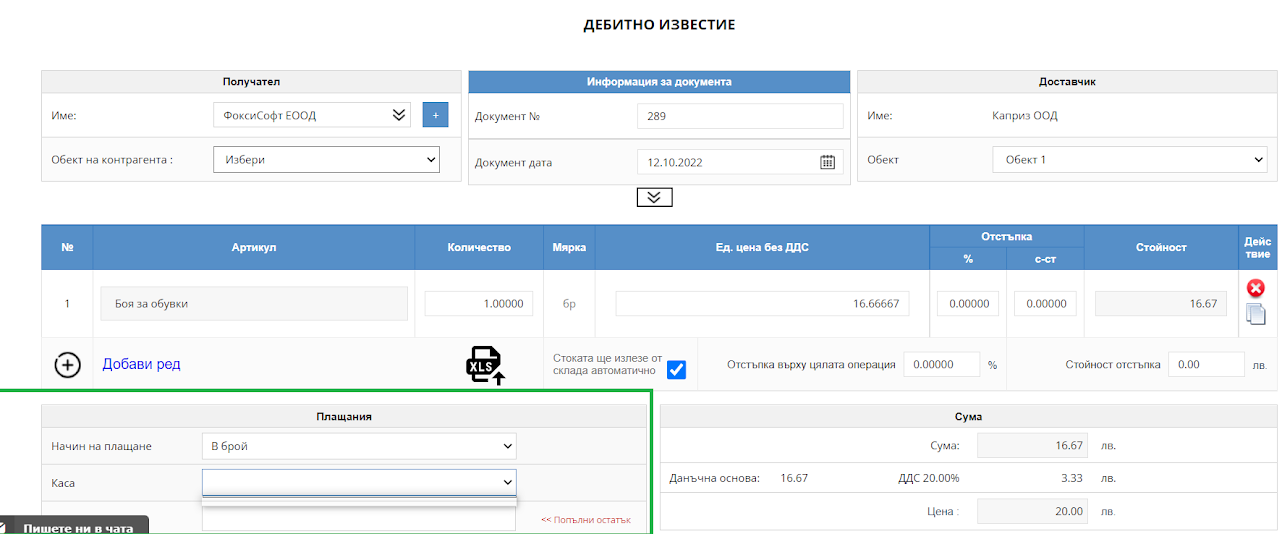Viewport: 1280px width, 534px height.
Task: Toggle Стоката ще излезе от склада автоматично
Action: click(x=676, y=369)
